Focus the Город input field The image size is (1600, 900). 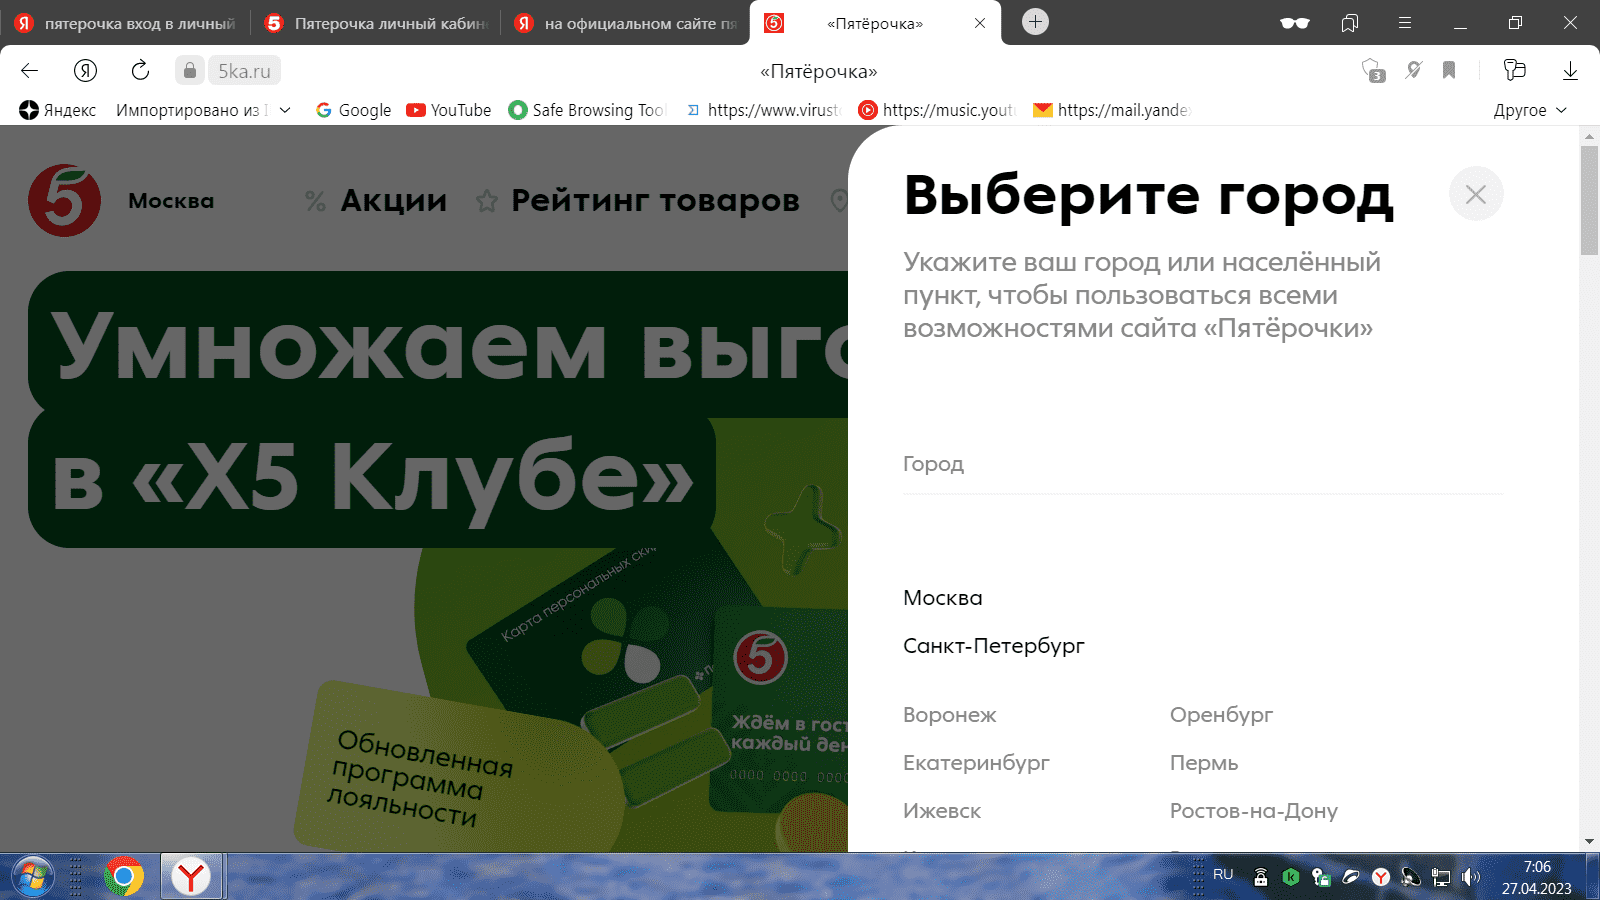(x=1203, y=464)
